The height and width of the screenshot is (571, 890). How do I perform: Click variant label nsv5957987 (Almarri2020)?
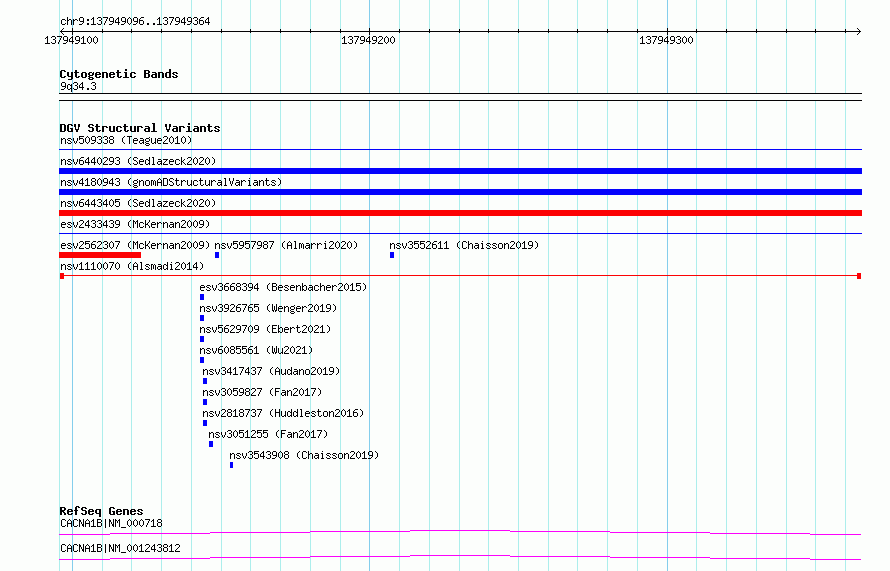click(x=286, y=245)
